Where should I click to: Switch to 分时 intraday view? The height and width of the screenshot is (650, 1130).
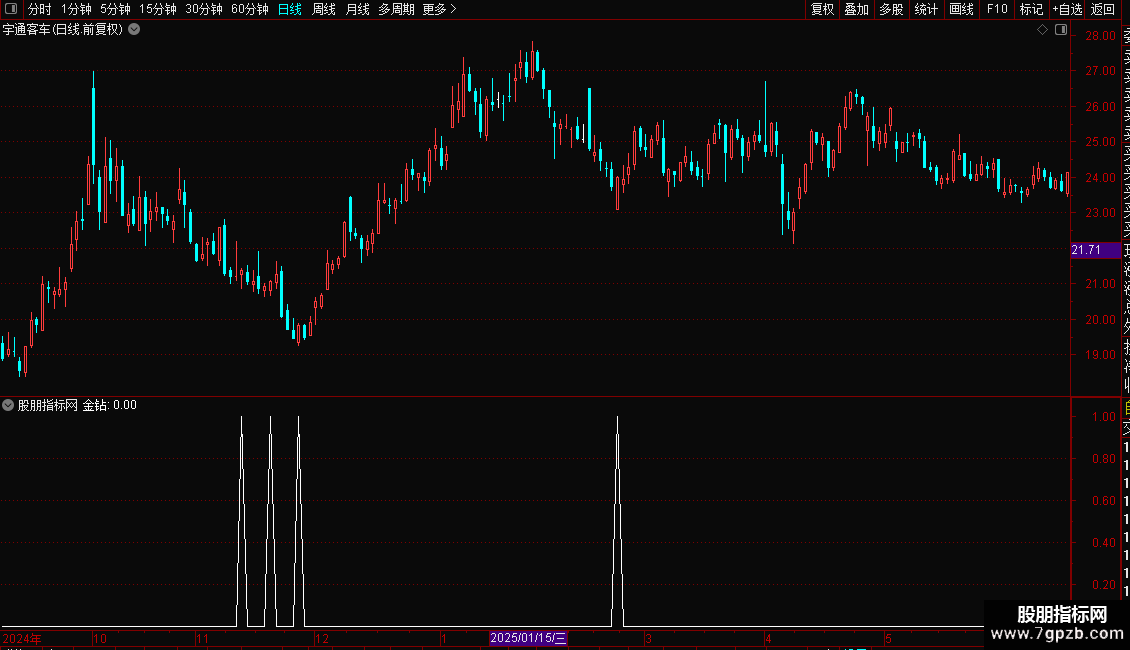(40, 9)
